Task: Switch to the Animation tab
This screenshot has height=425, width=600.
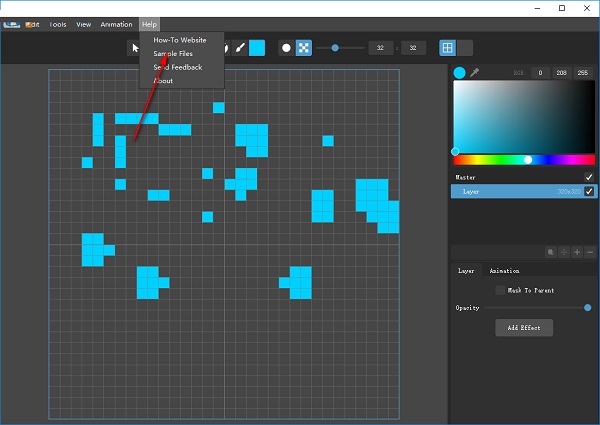Action: click(x=504, y=270)
